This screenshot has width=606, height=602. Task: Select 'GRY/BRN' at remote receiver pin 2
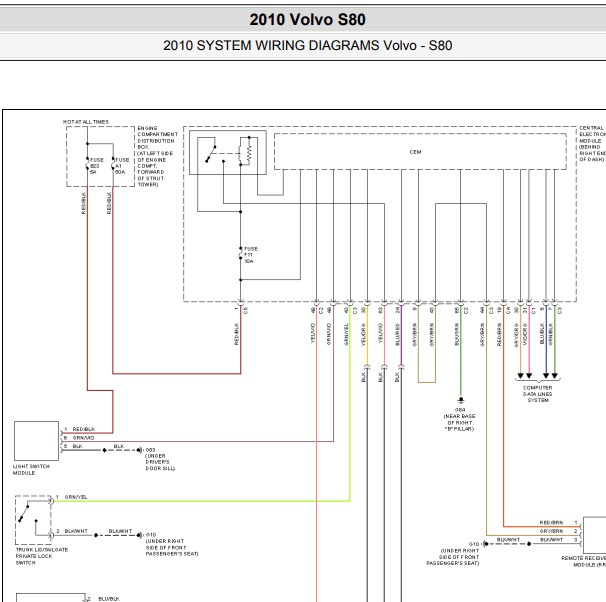point(551,531)
